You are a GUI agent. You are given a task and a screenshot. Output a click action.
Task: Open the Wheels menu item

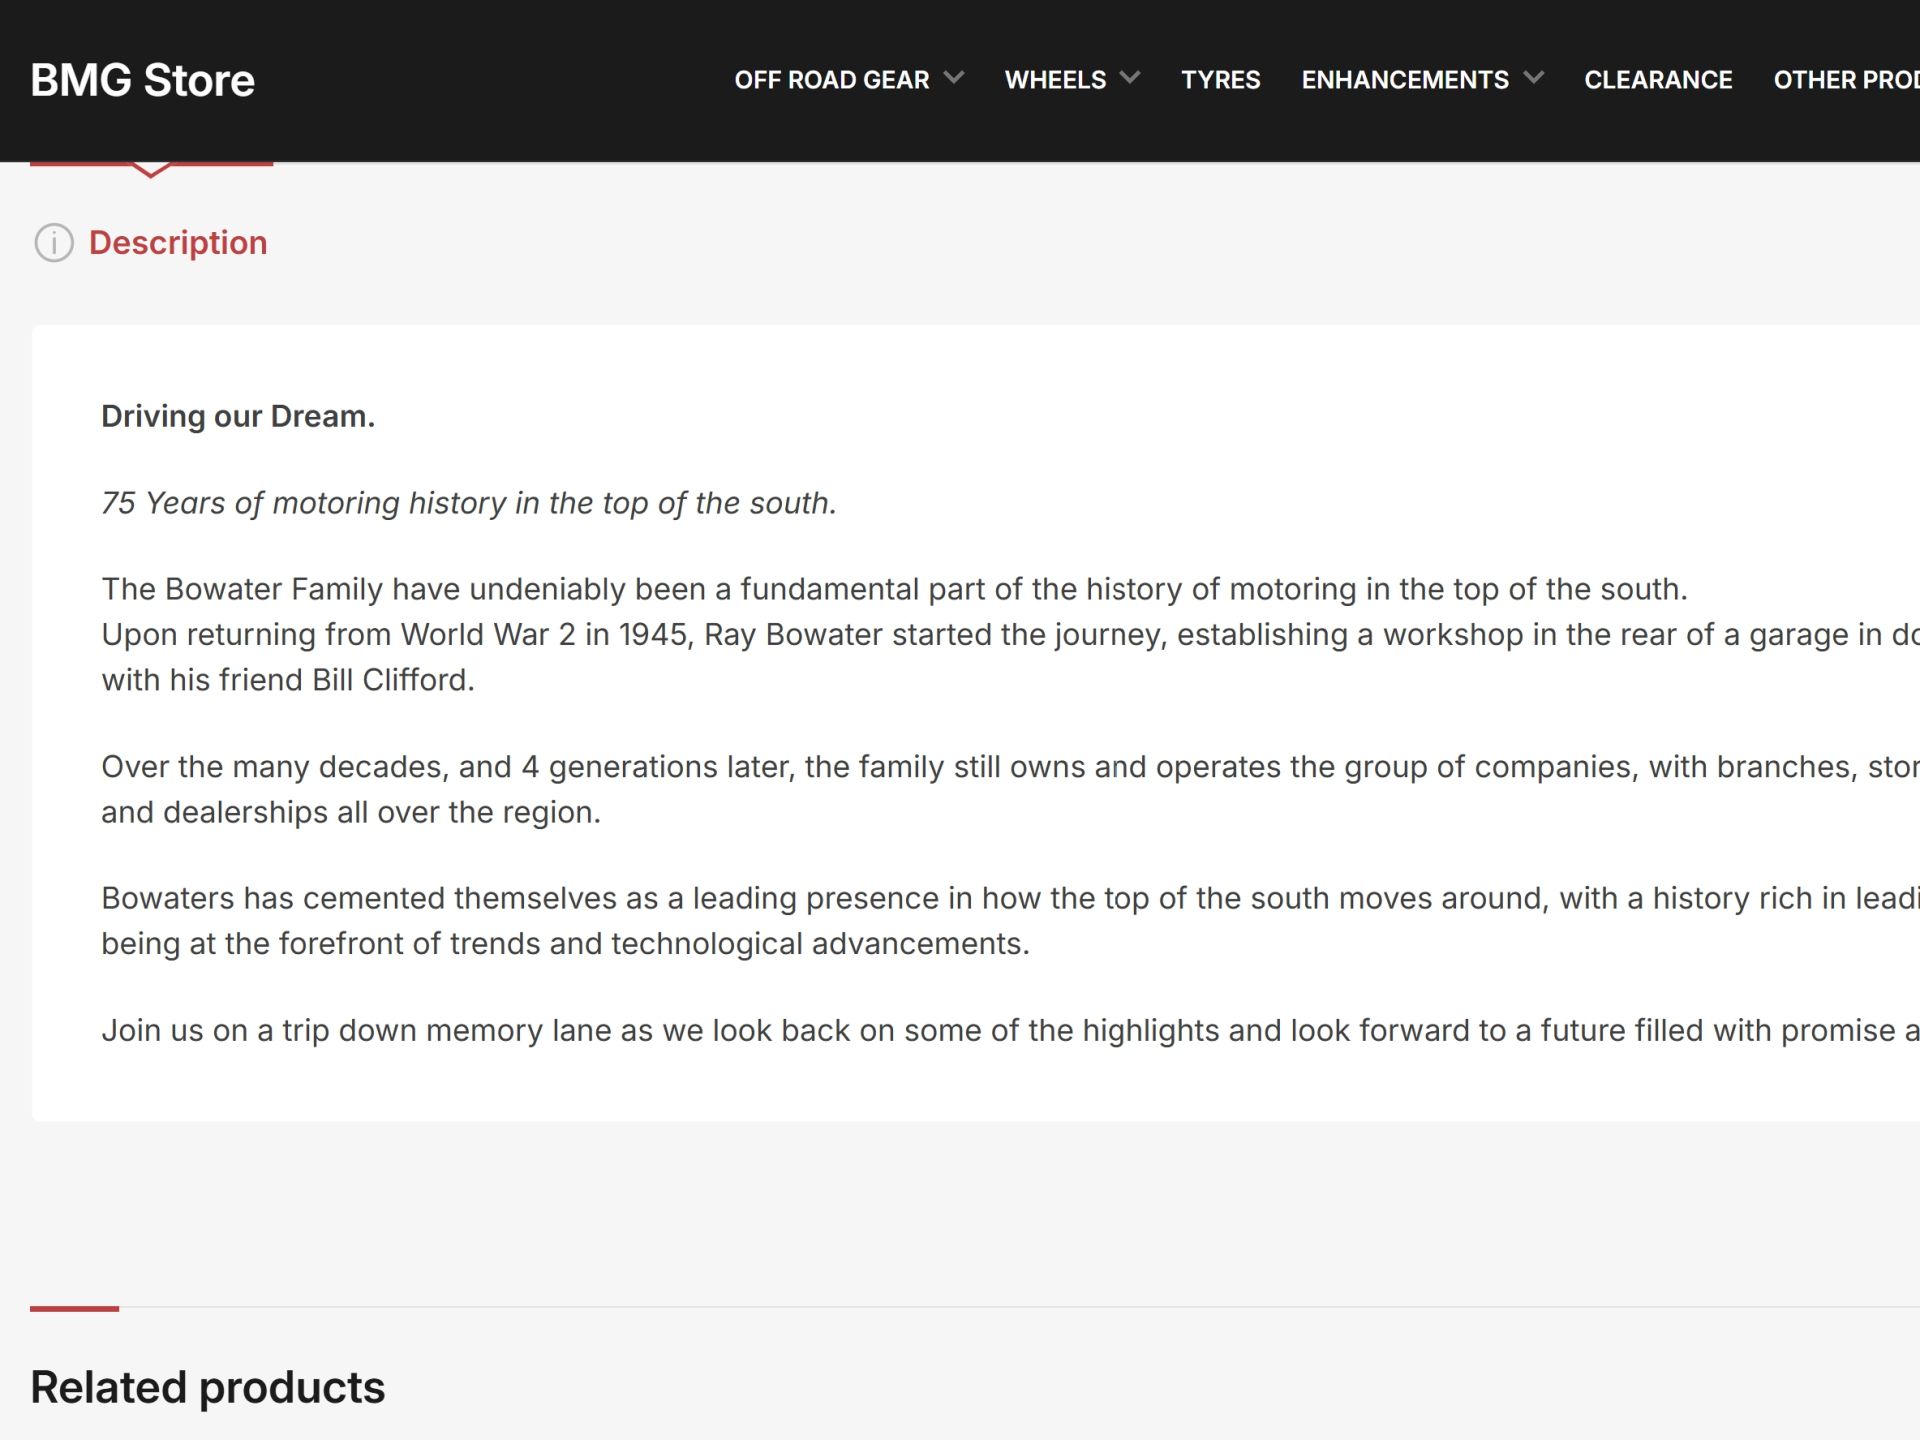point(1055,80)
